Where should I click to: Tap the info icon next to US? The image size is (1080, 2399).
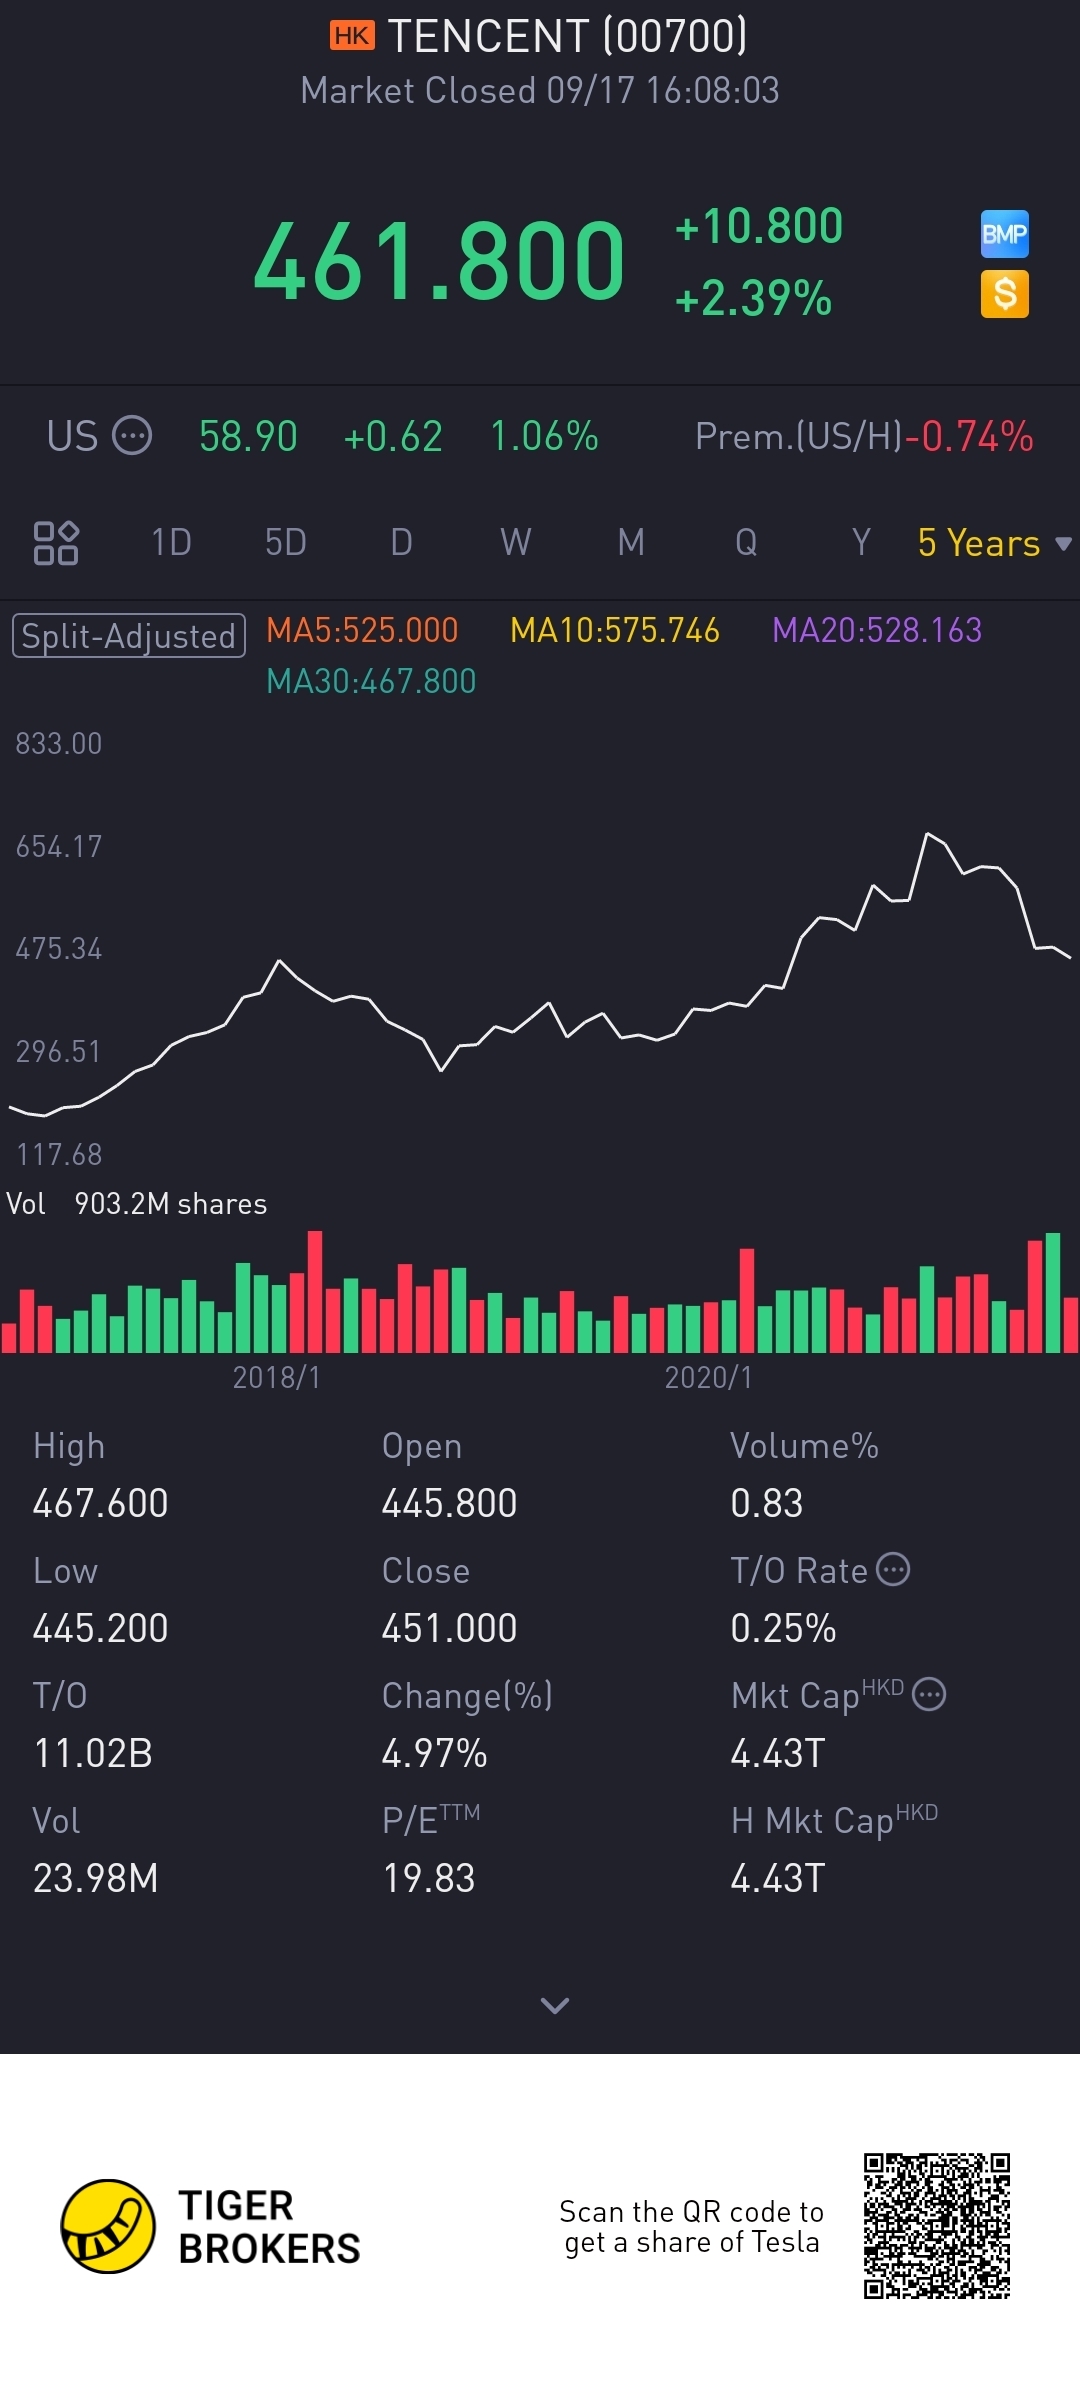point(132,436)
